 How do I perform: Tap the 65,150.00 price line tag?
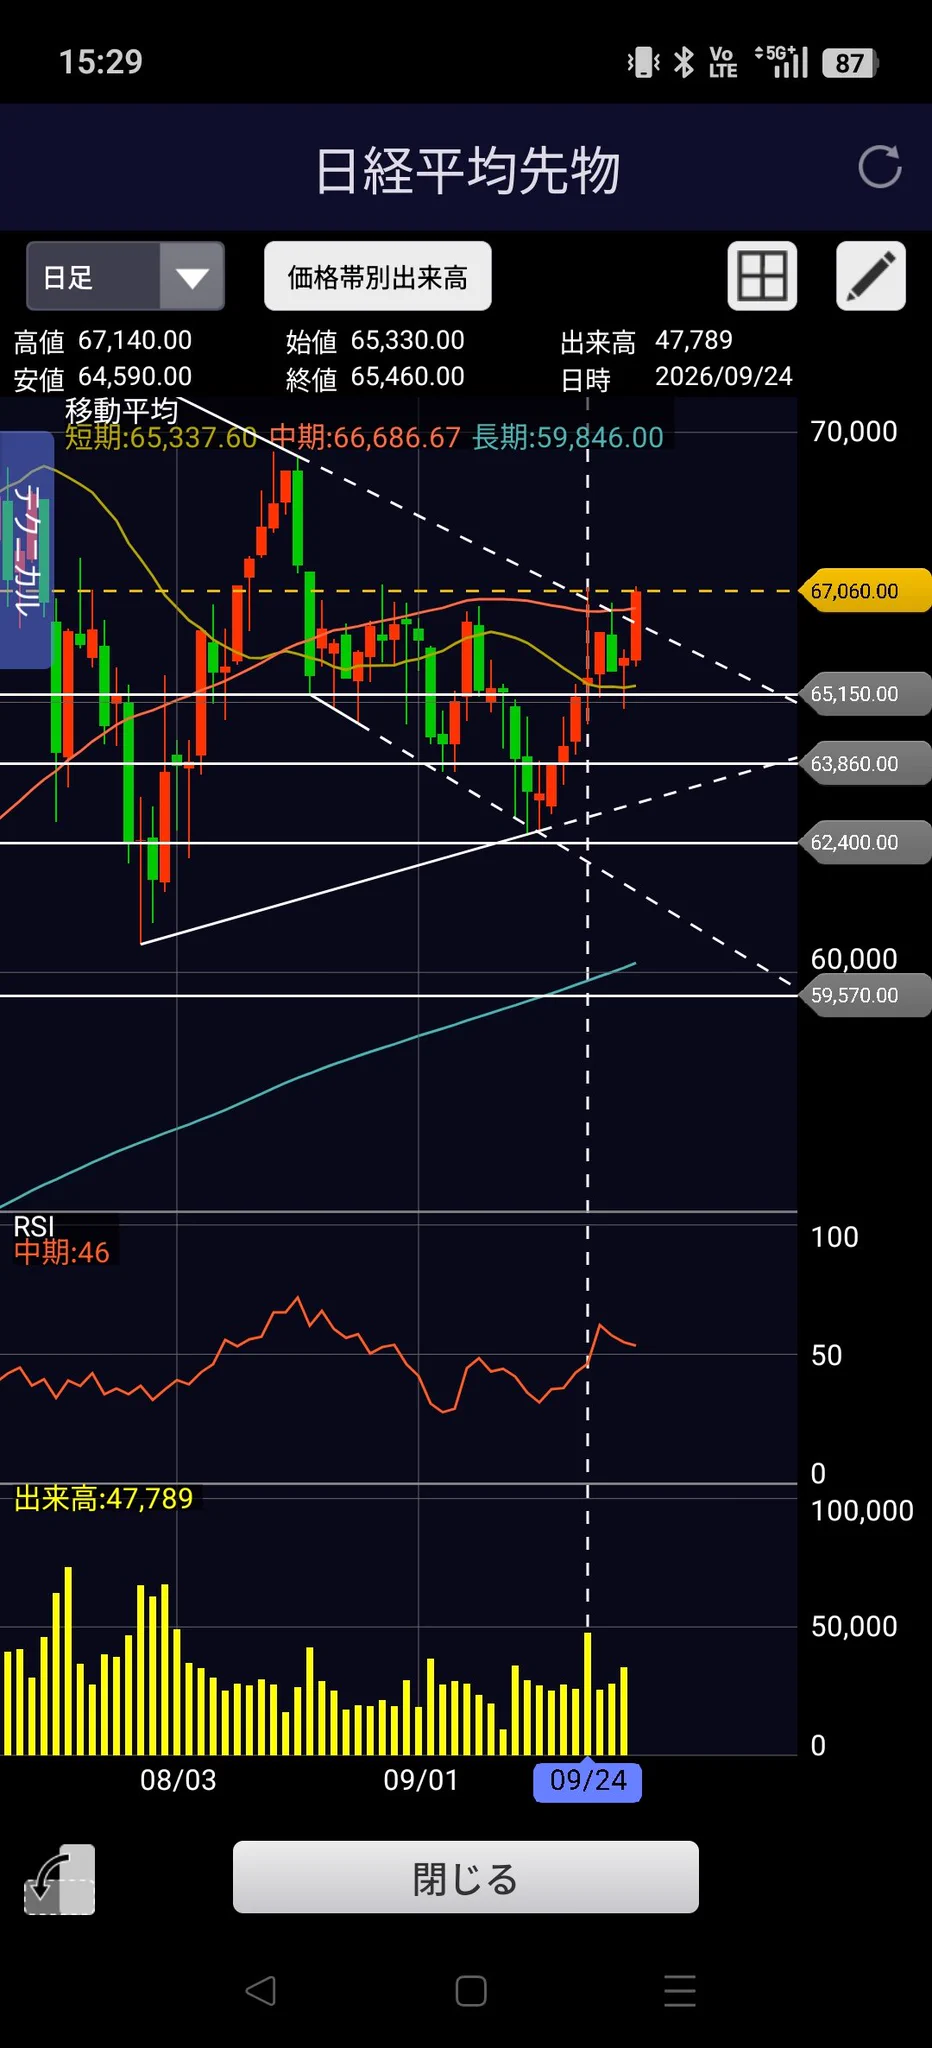(865, 694)
